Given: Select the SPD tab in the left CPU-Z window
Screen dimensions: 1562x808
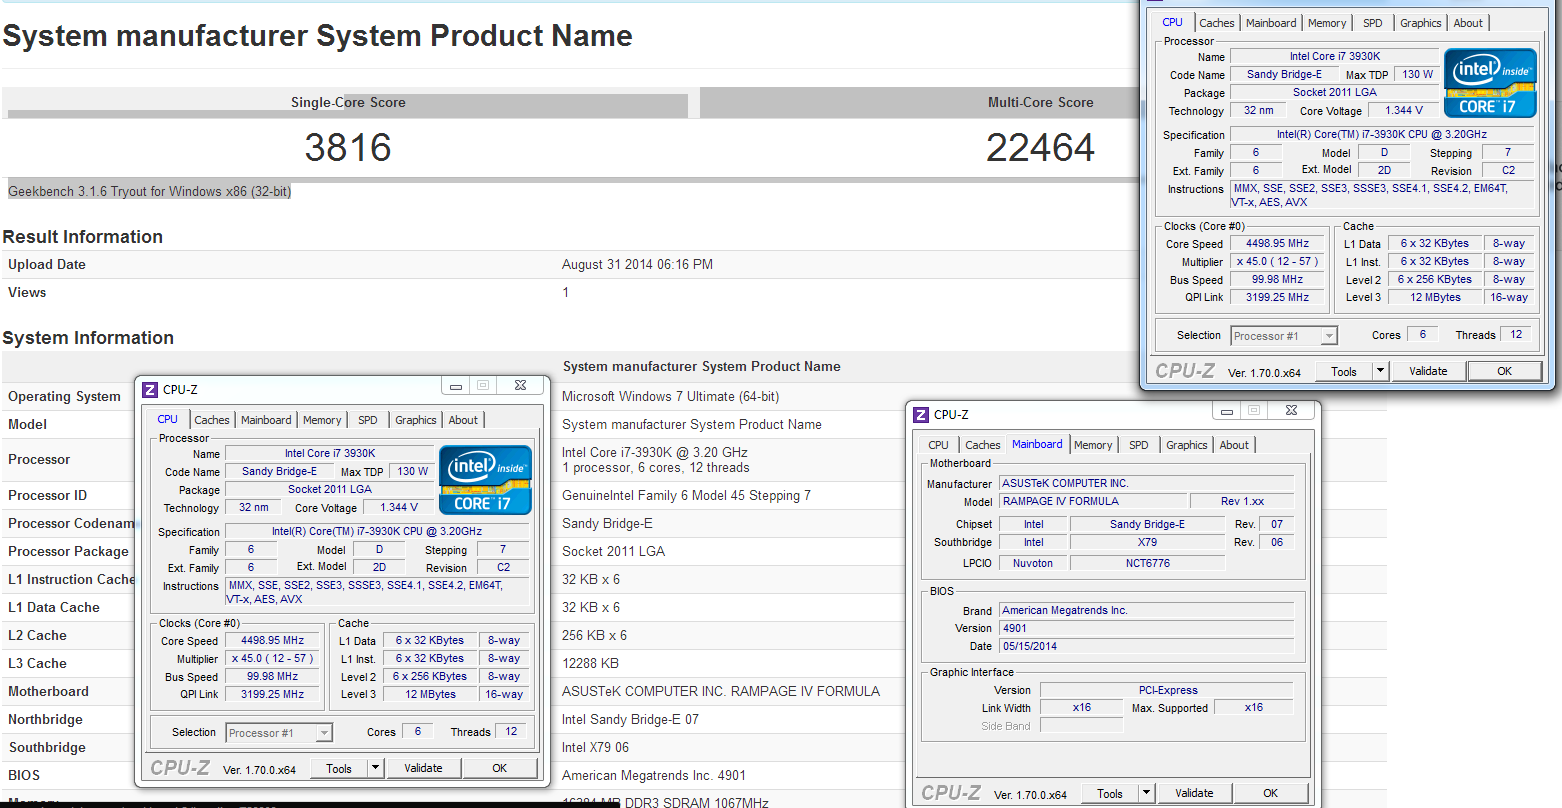Looking at the screenshot, I should point(368,420).
